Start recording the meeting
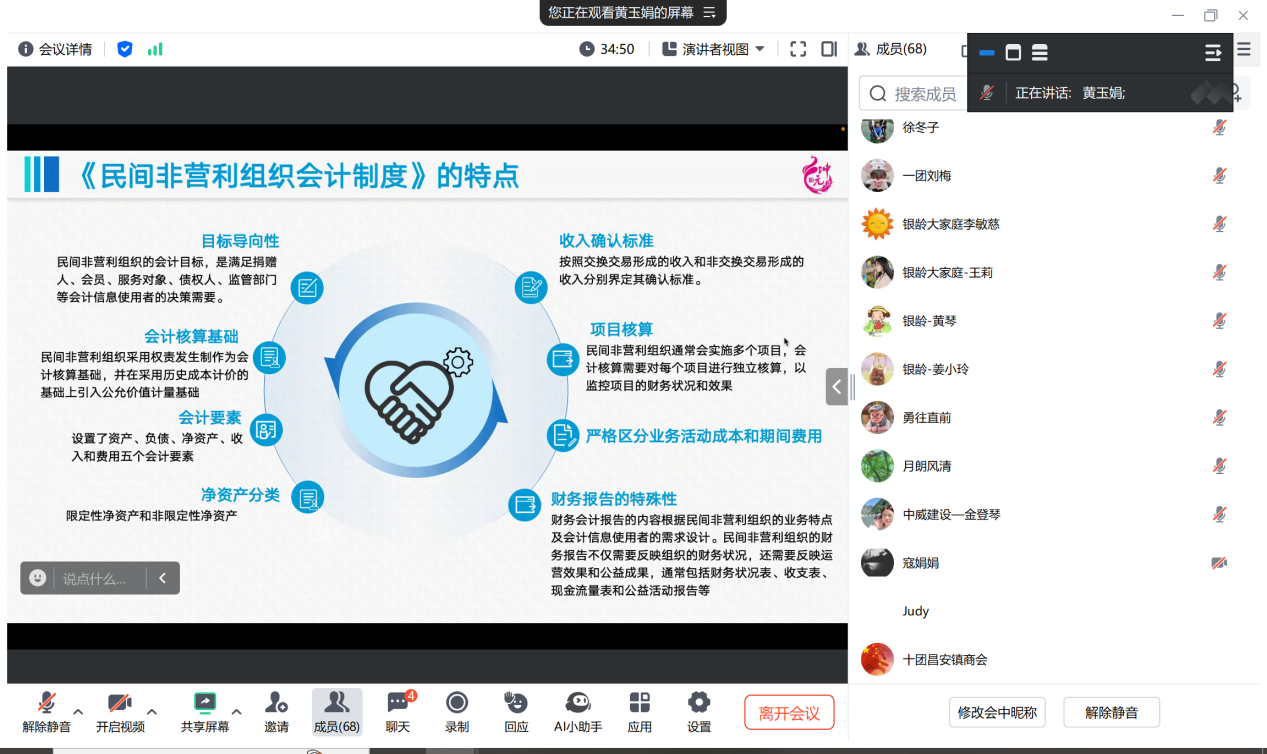Image resolution: width=1267 pixels, height=754 pixels. tap(456, 711)
